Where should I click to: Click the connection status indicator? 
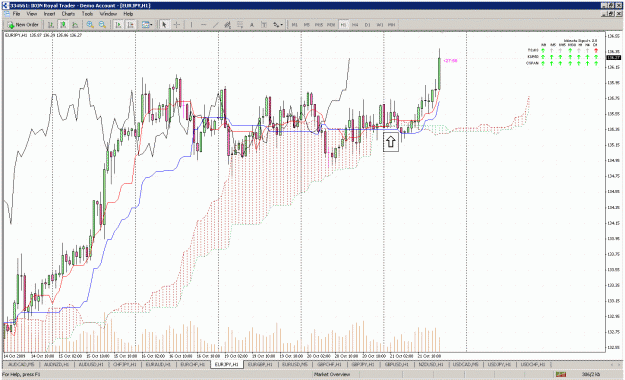click(561, 374)
